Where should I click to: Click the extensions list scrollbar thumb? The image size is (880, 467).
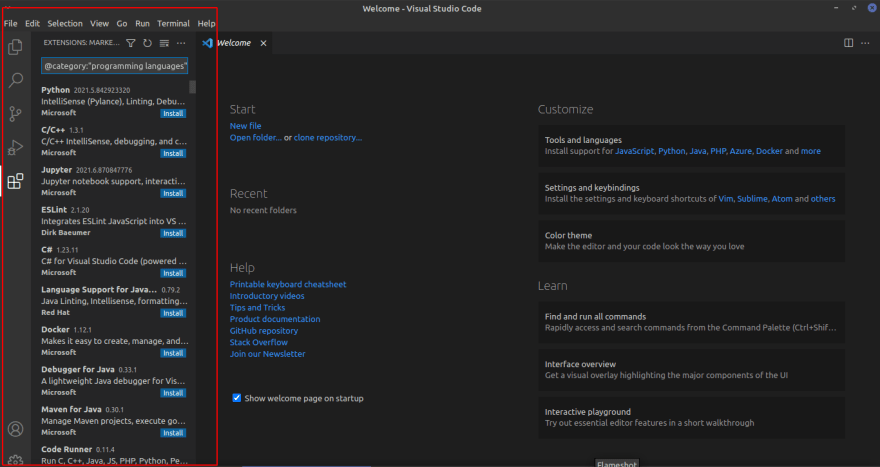point(192,87)
